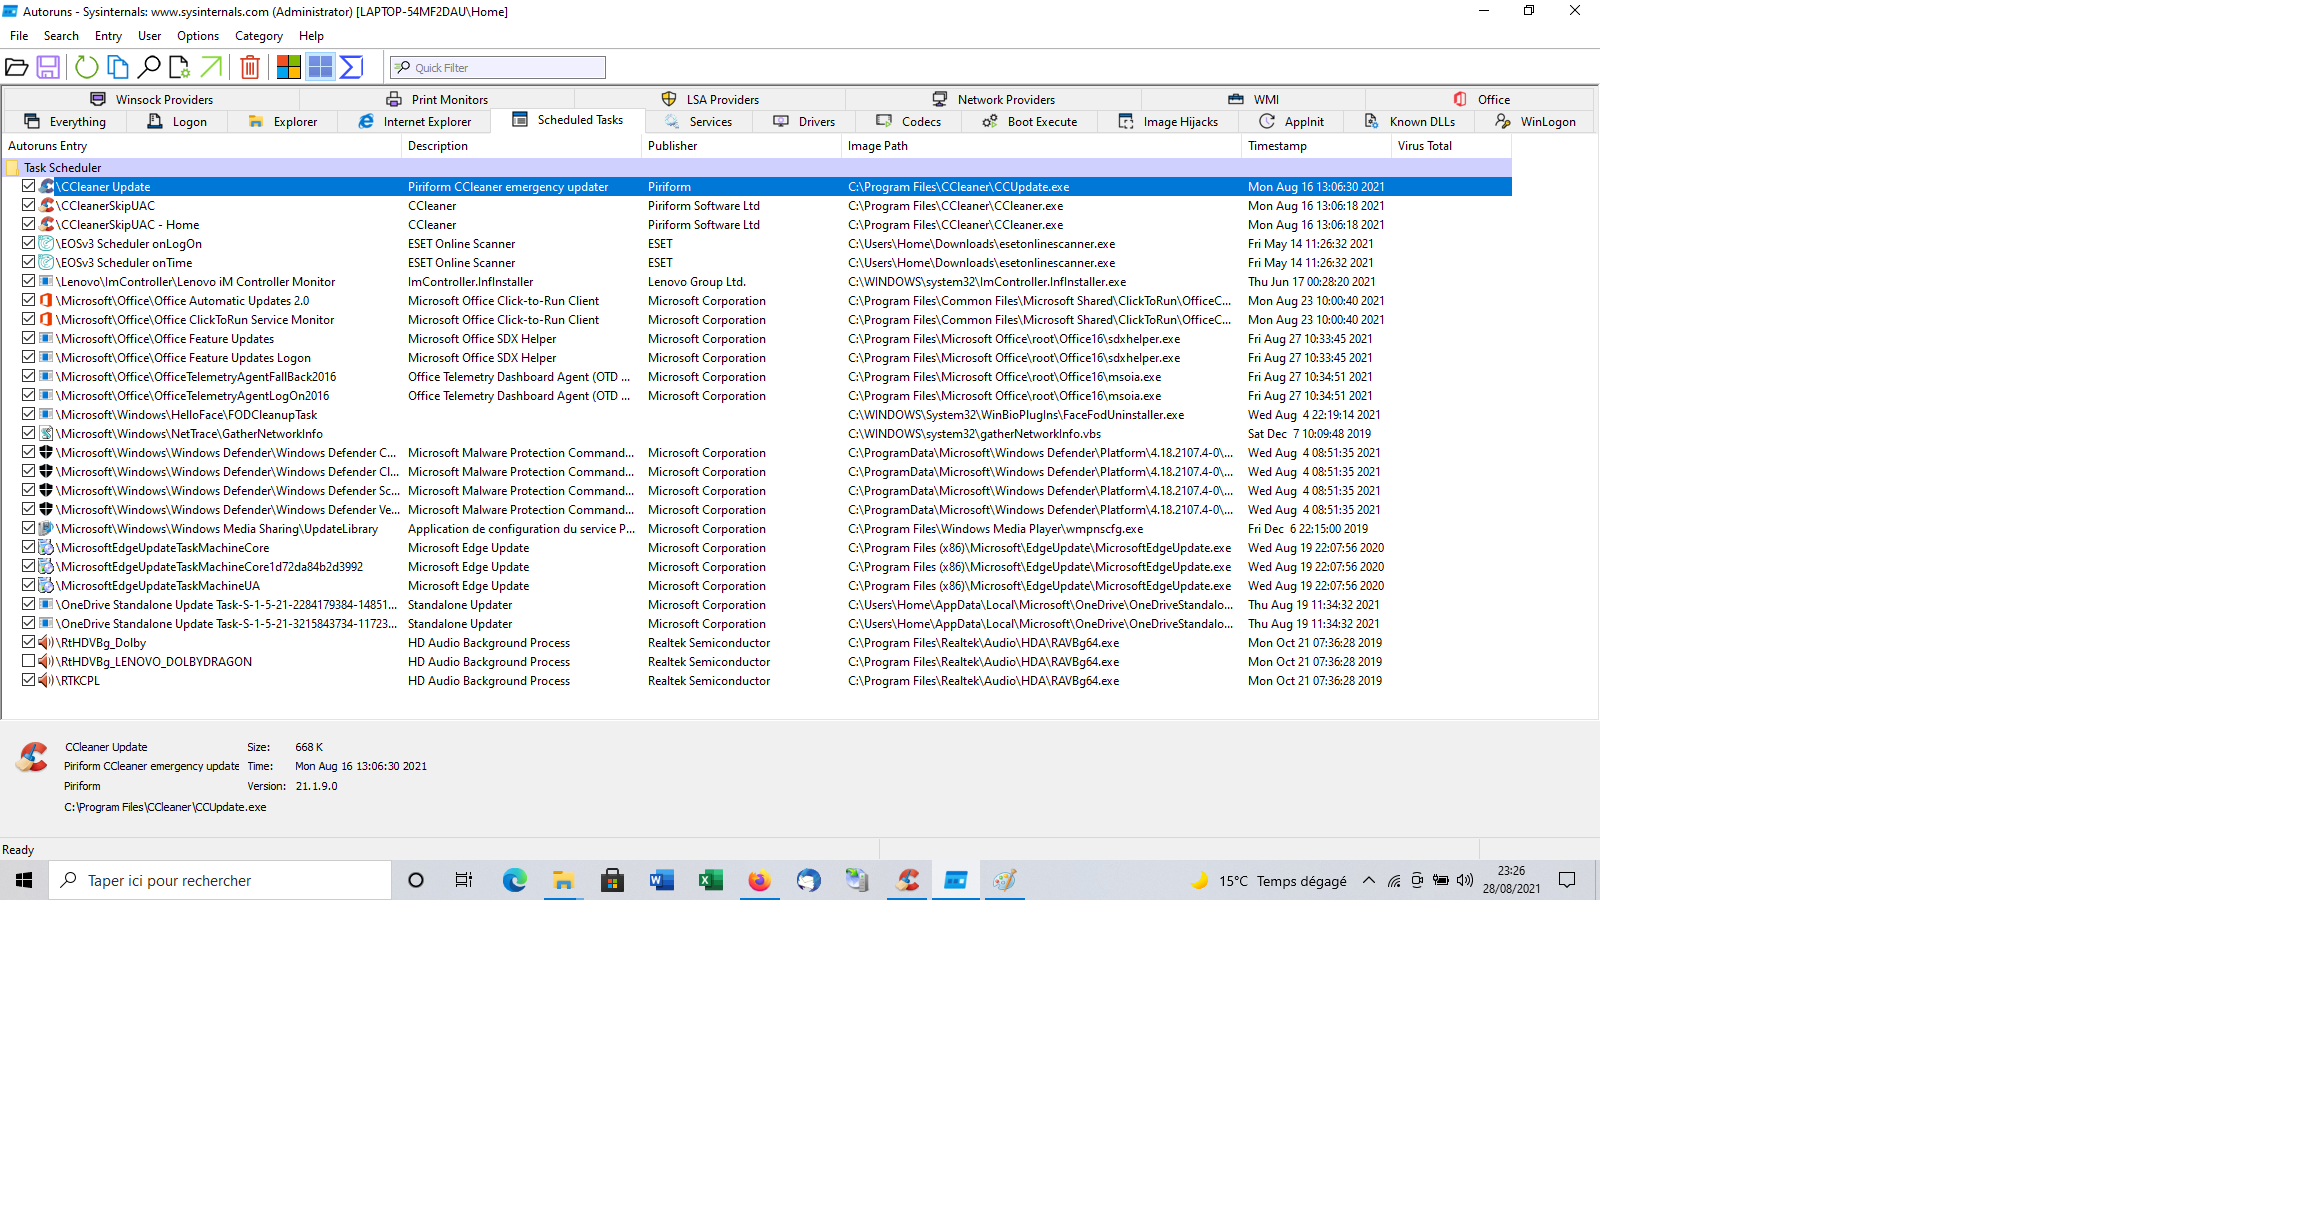Toggle hide Windows entries blue grid icon
The height and width of the screenshot is (1232, 2306).
click(320, 67)
